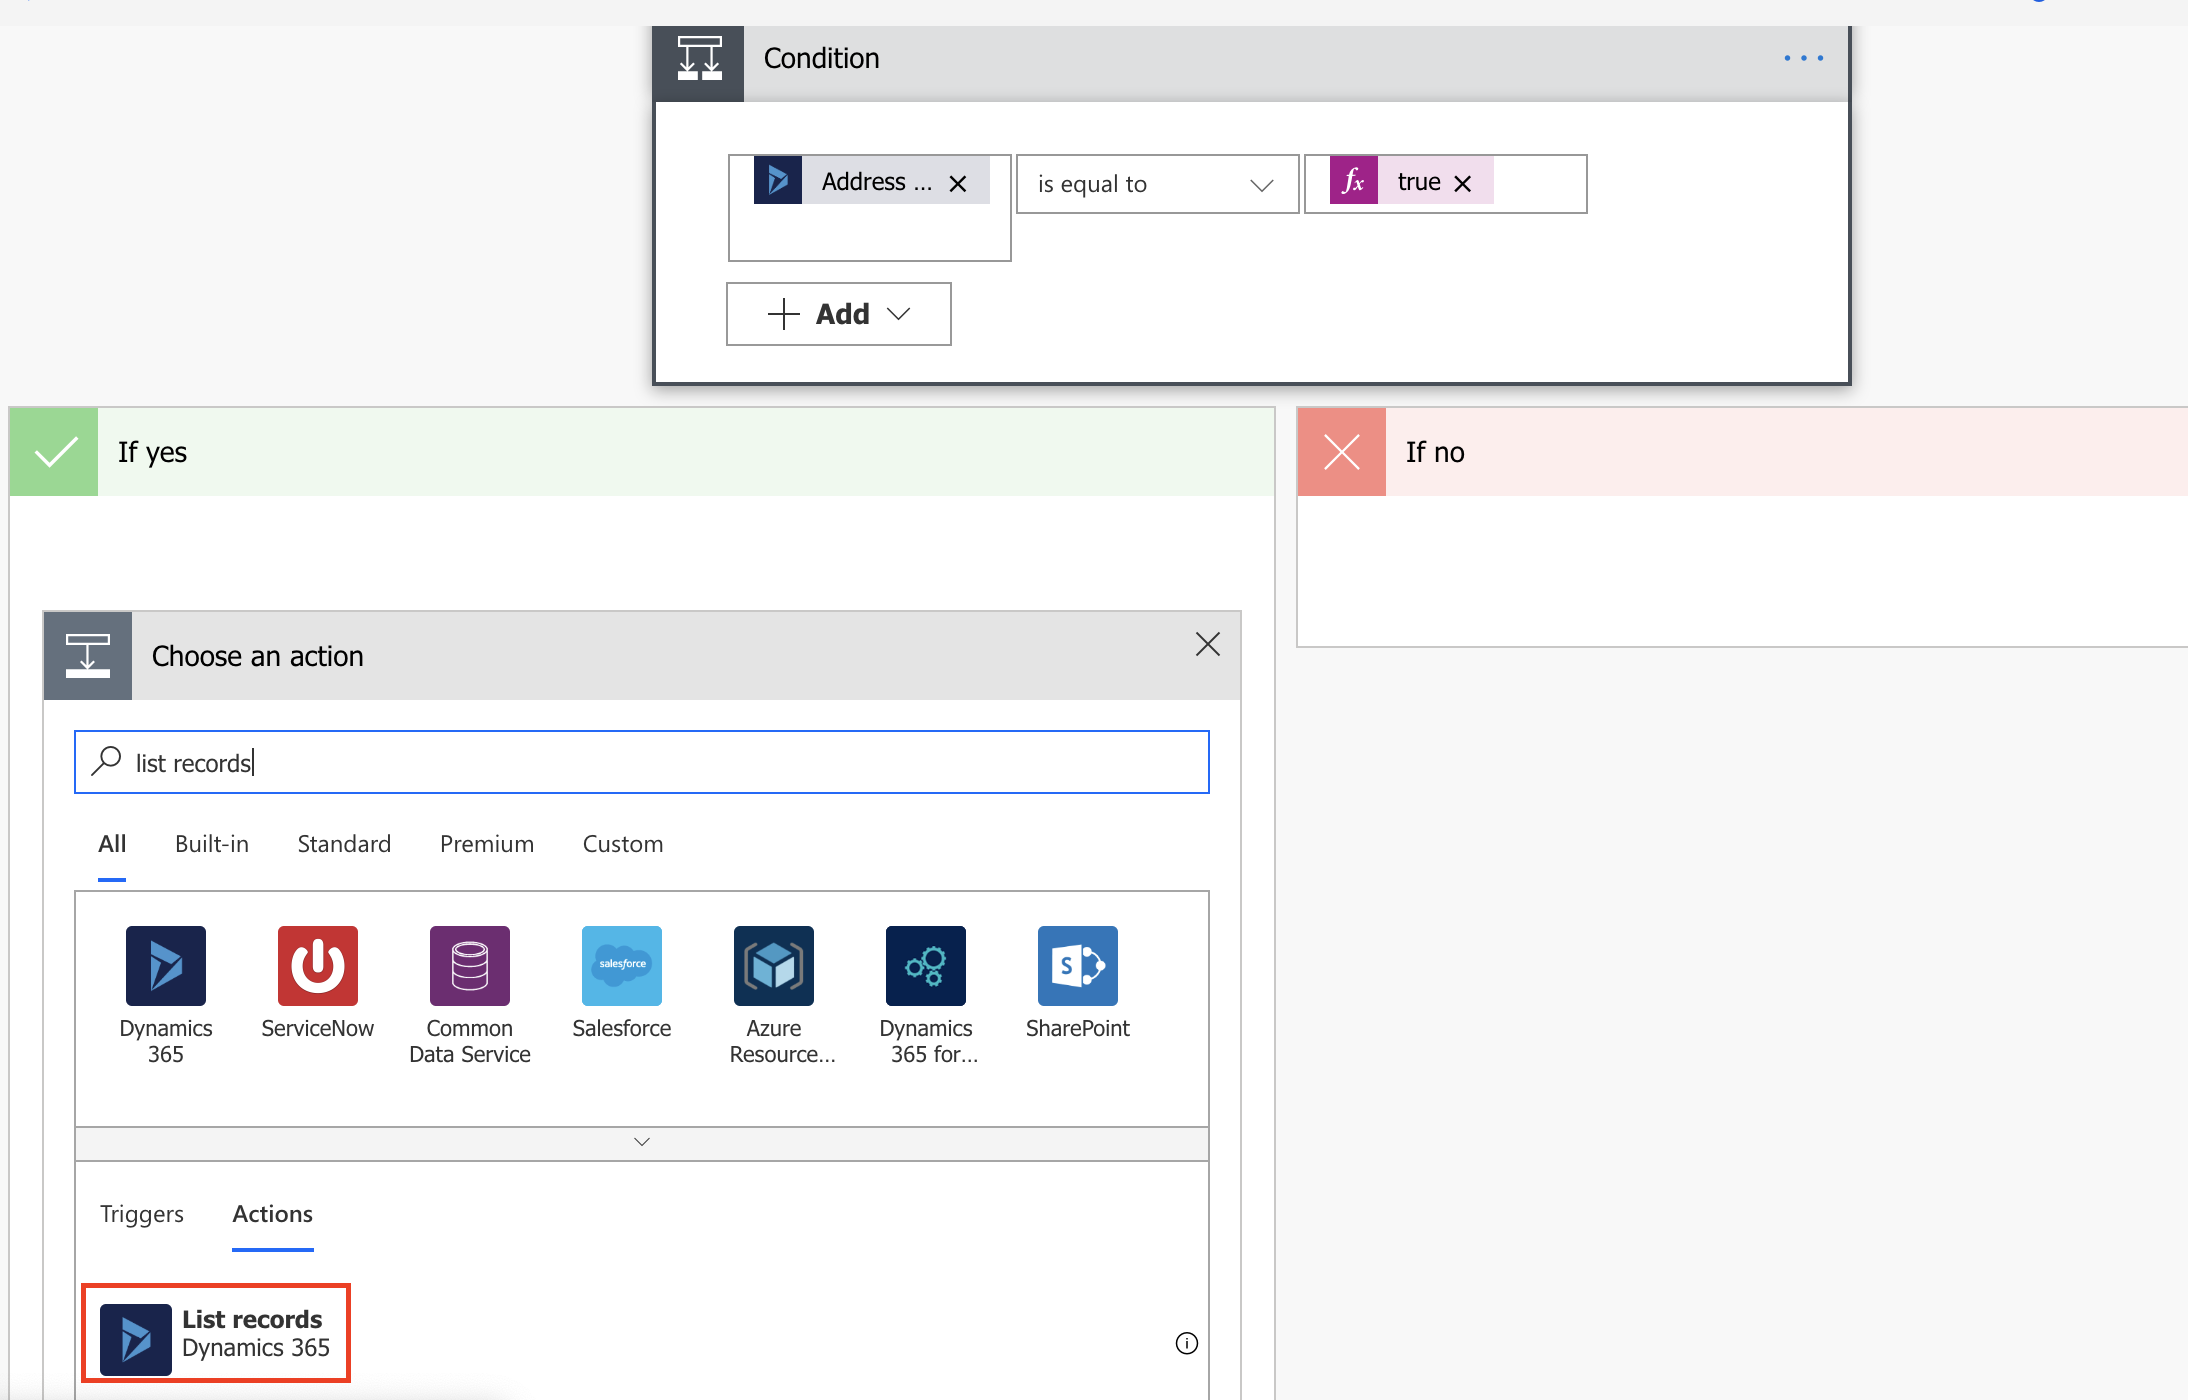The width and height of the screenshot is (2188, 1400).
Task: Show info for the List records action
Action: 1186,1343
